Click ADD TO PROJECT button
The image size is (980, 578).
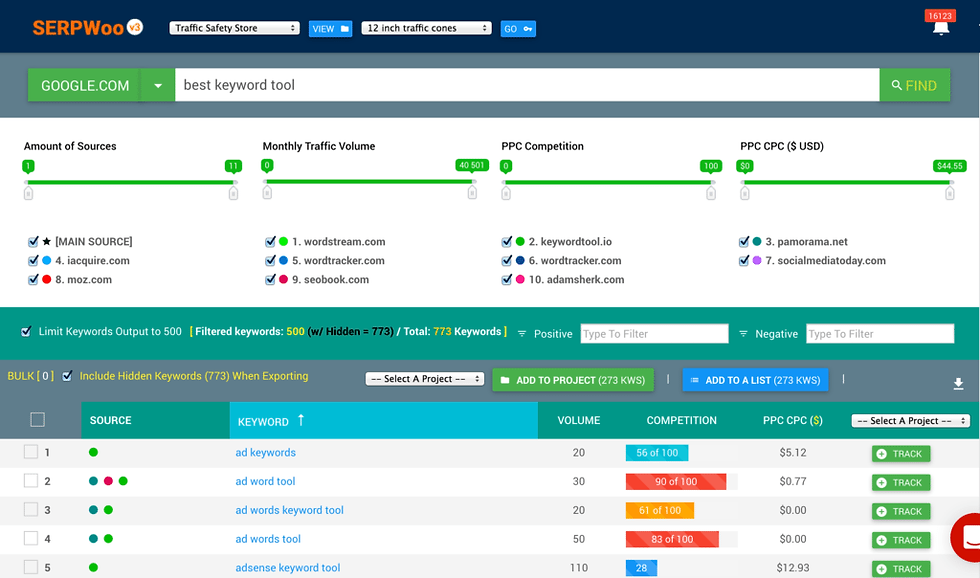point(573,380)
